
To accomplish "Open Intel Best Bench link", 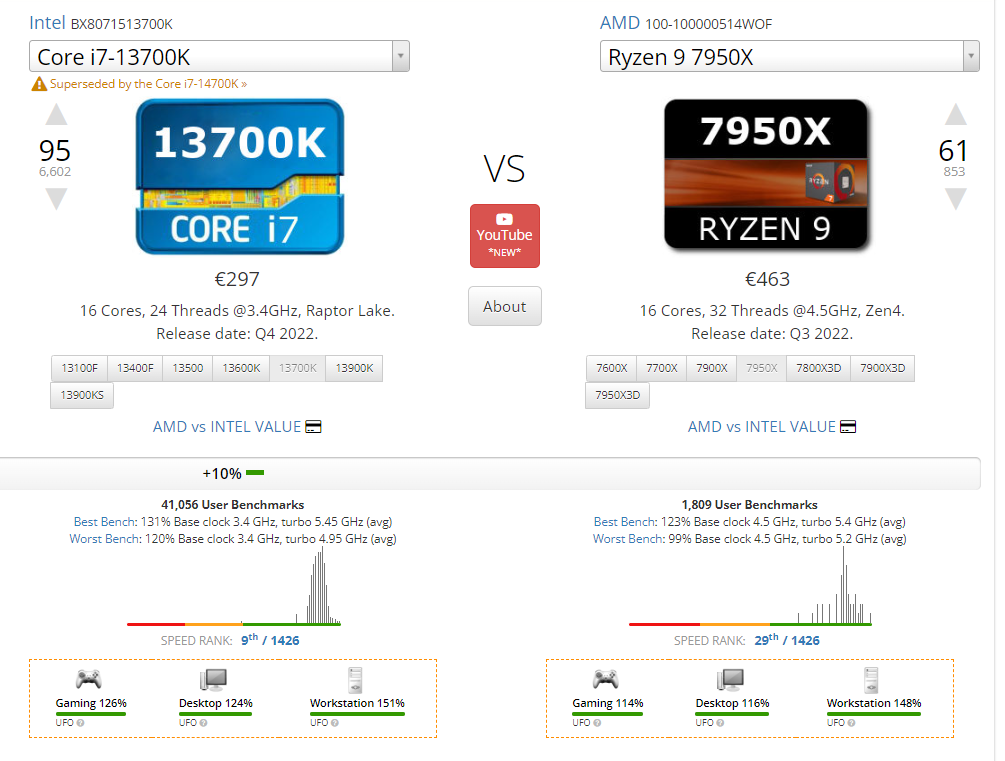I will tap(105, 522).
